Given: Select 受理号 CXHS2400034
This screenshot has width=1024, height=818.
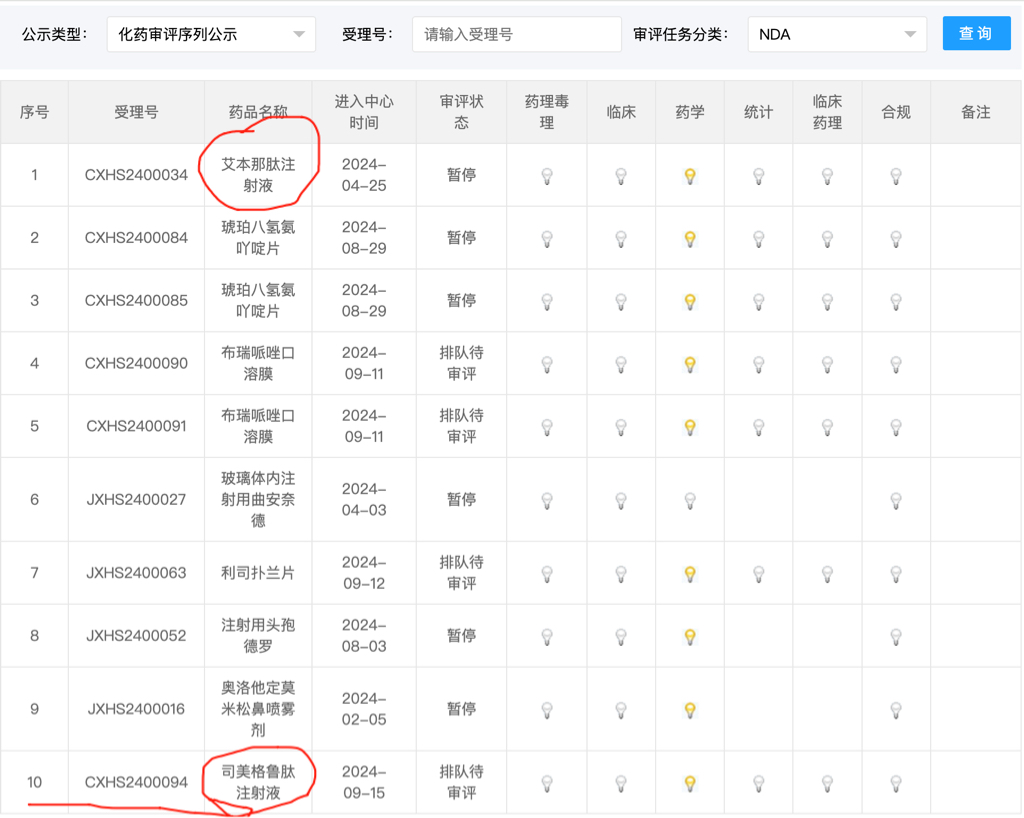Looking at the screenshot, I should [x=136, y=175].
